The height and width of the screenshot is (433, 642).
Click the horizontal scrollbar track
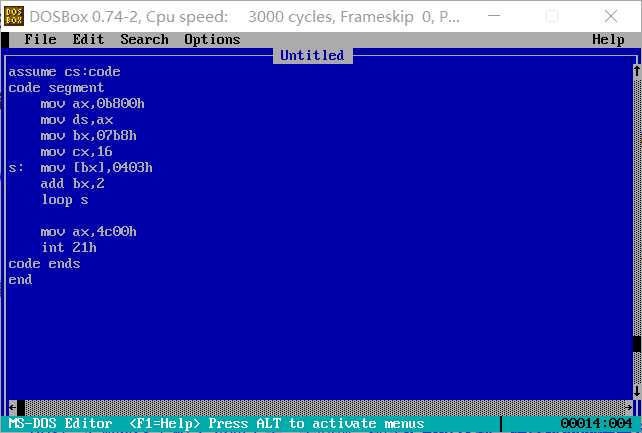[325, 407]
